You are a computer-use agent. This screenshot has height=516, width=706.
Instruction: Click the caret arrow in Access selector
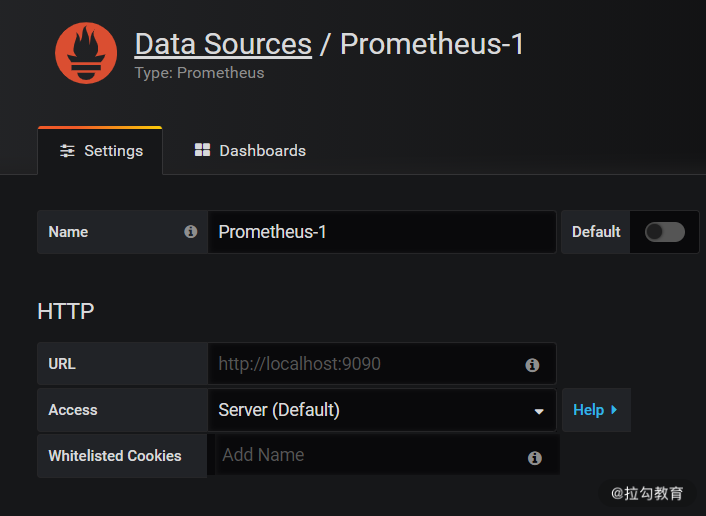pyautogui.click(x=539, y=411)
